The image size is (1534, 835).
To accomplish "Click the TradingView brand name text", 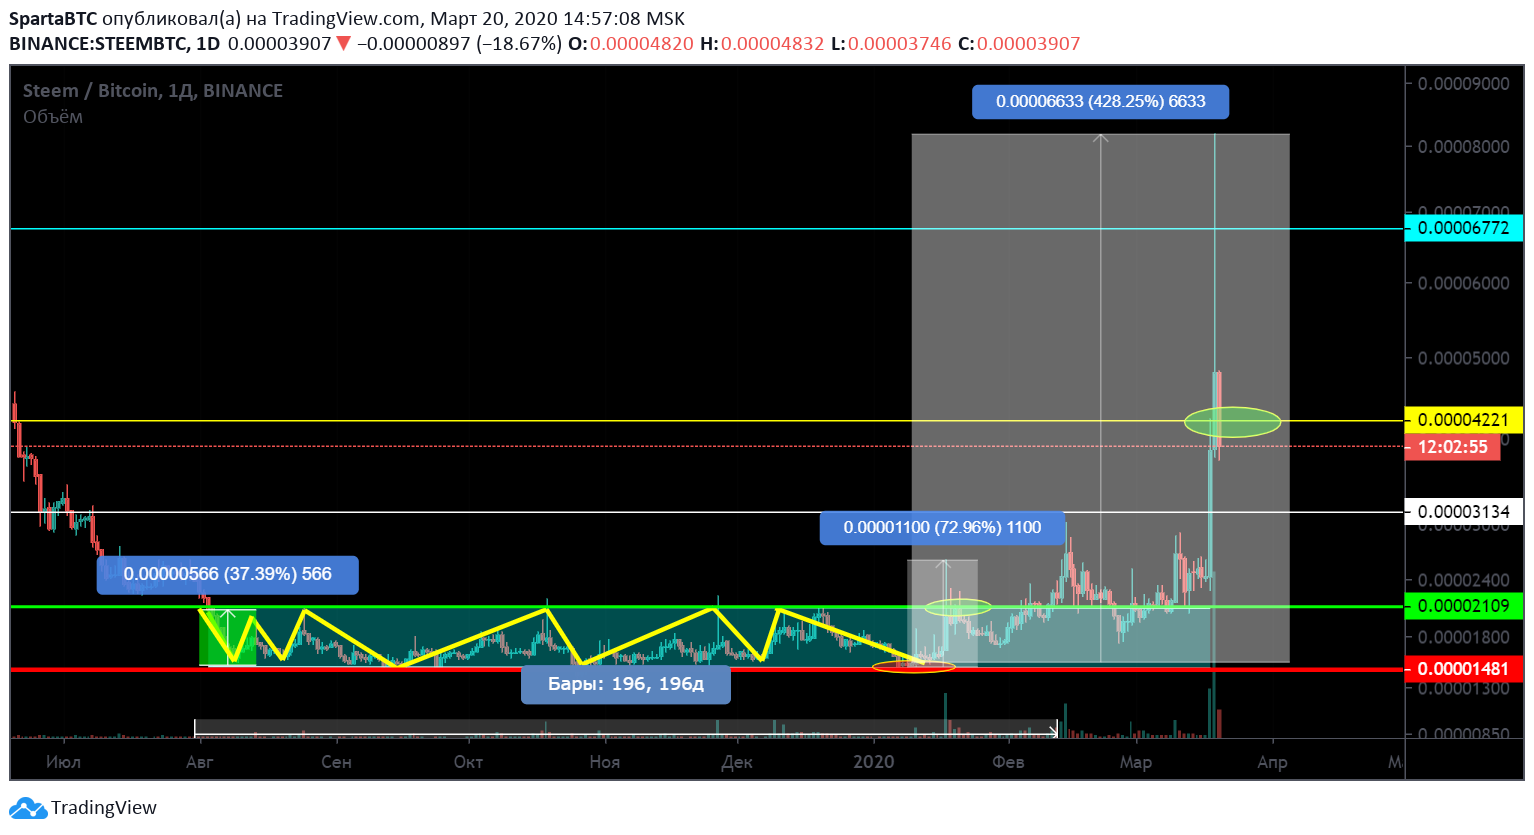I will pos(104,808).
